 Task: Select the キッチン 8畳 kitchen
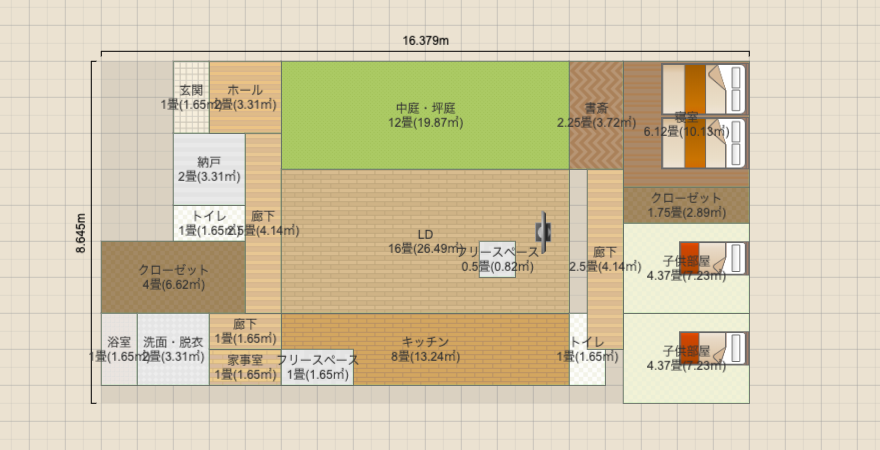coord(425,349)
